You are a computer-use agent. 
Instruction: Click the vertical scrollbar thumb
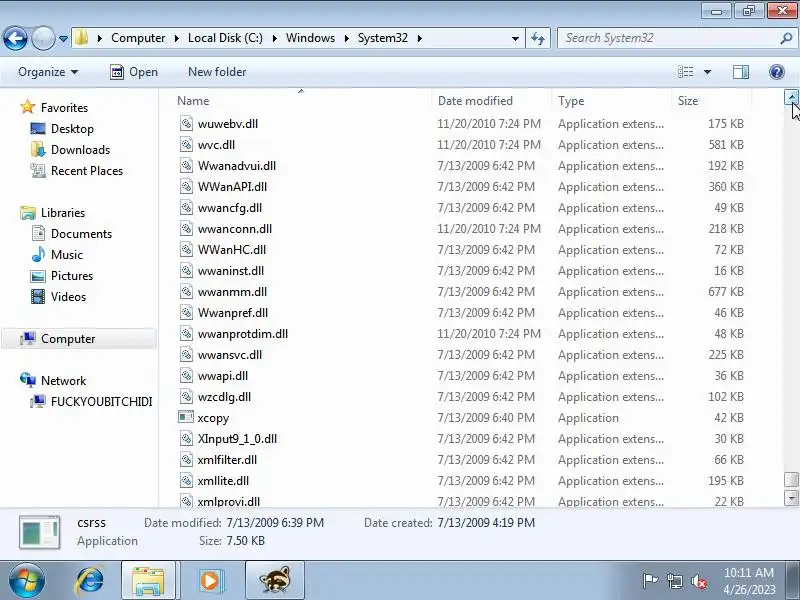[791, 480]
